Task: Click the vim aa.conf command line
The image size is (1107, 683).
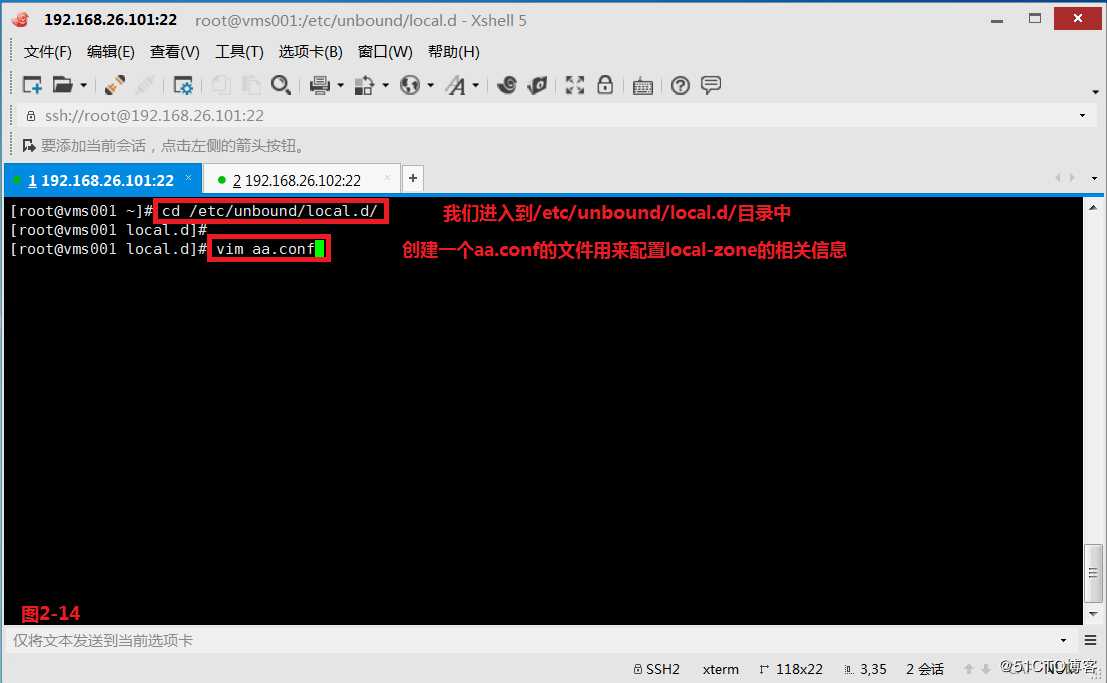Action: pos(265,249)
